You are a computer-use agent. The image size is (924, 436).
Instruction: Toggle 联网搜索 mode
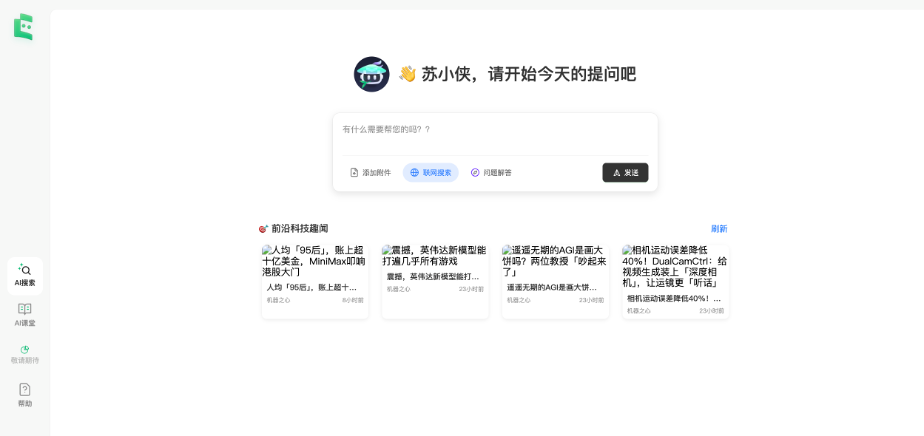pyautogui.click(x=431, y=173)
